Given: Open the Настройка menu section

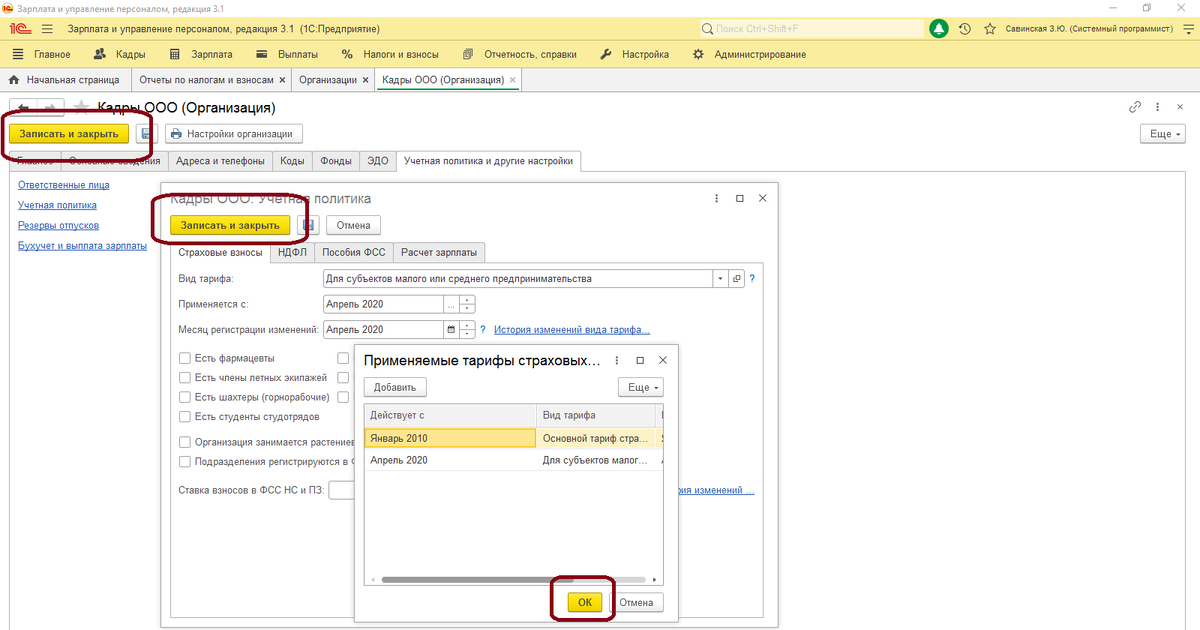Looking at the screenshot, I should [634, 54].
